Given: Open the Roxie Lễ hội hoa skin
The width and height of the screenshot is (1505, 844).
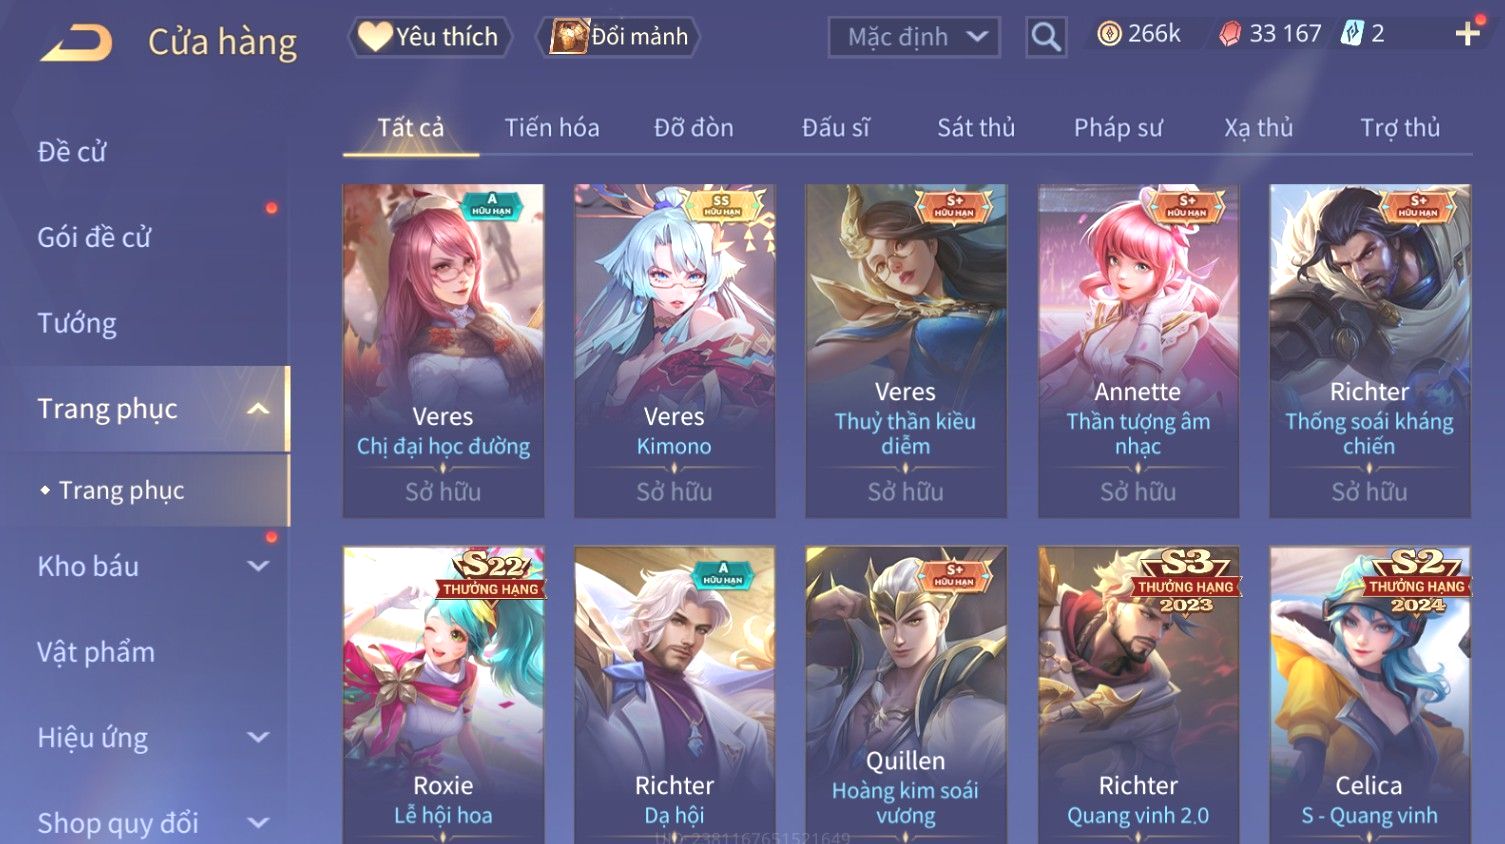Looking at the screenshot, I should (x=443, y=695).
